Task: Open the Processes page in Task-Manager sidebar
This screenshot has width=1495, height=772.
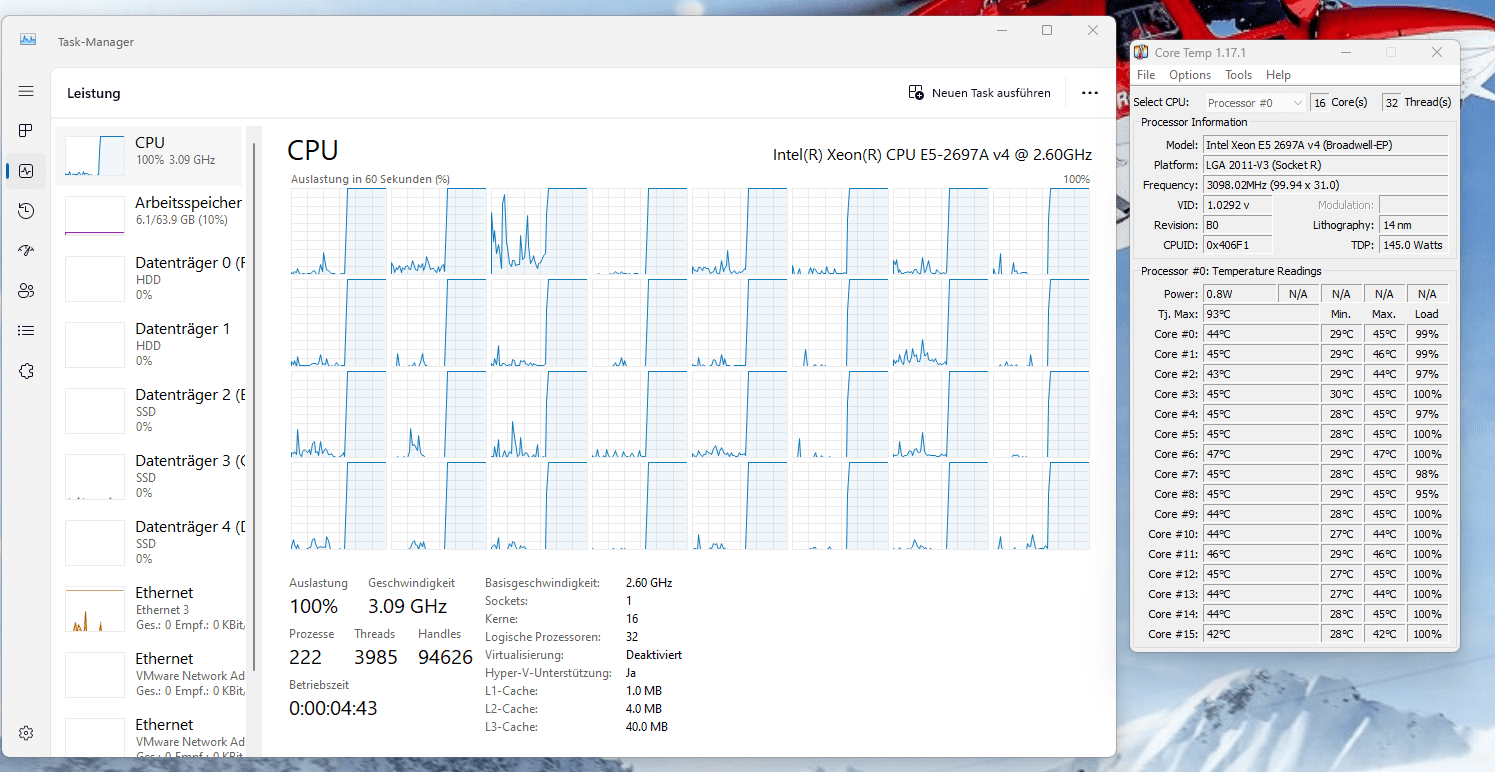Action: tap(26, 131)
